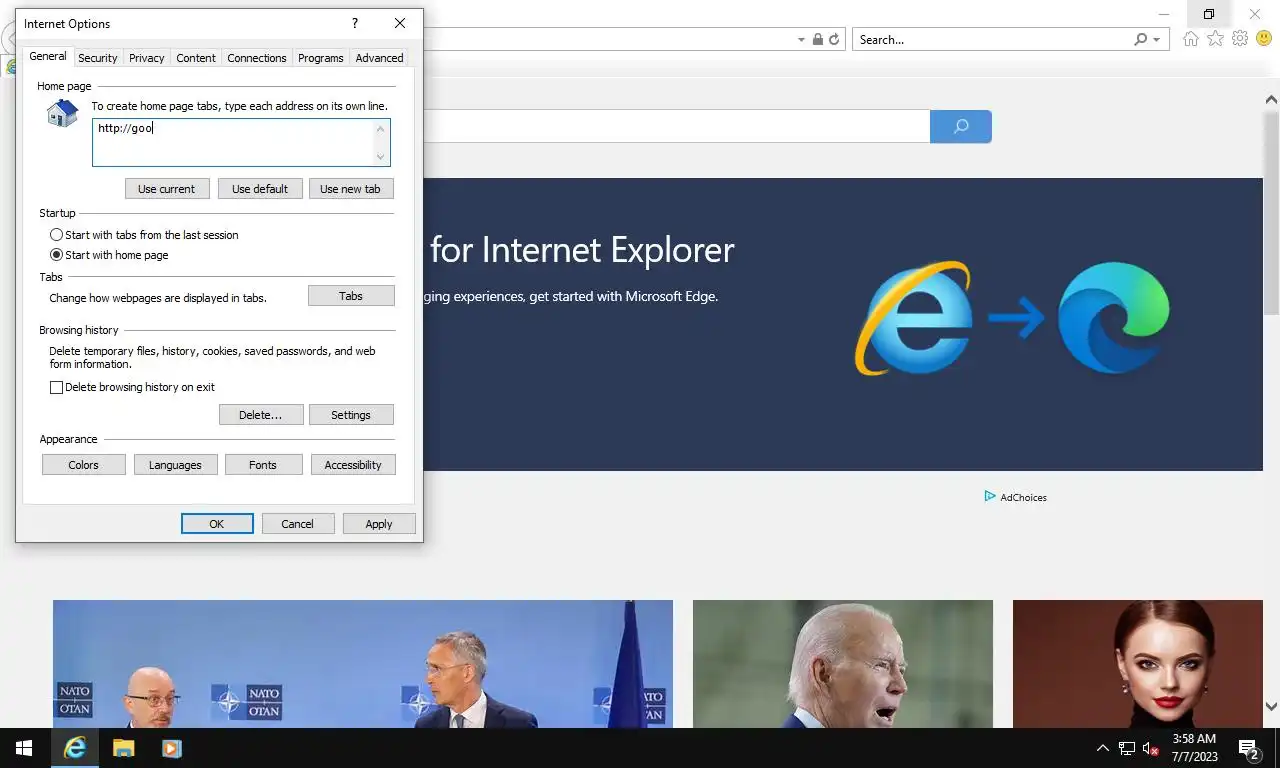Minimize the Internet Explorer window
The width and height of the screenshot is (1280, 768).
click(x=1163, y=14)
